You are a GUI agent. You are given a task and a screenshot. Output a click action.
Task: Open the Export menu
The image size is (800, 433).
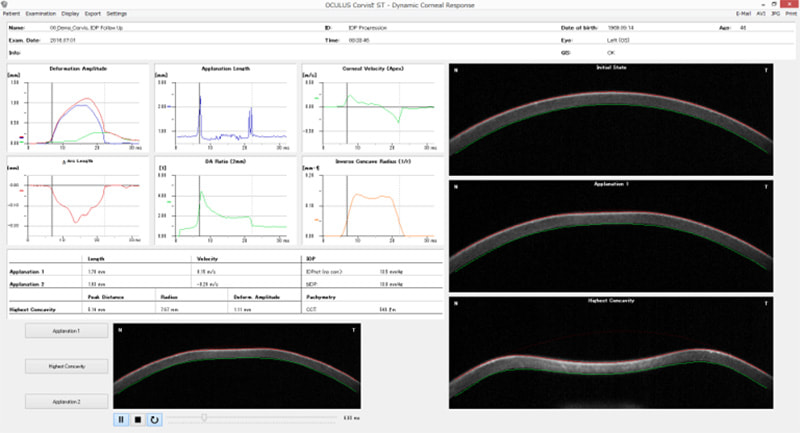[x=93, y=14]
